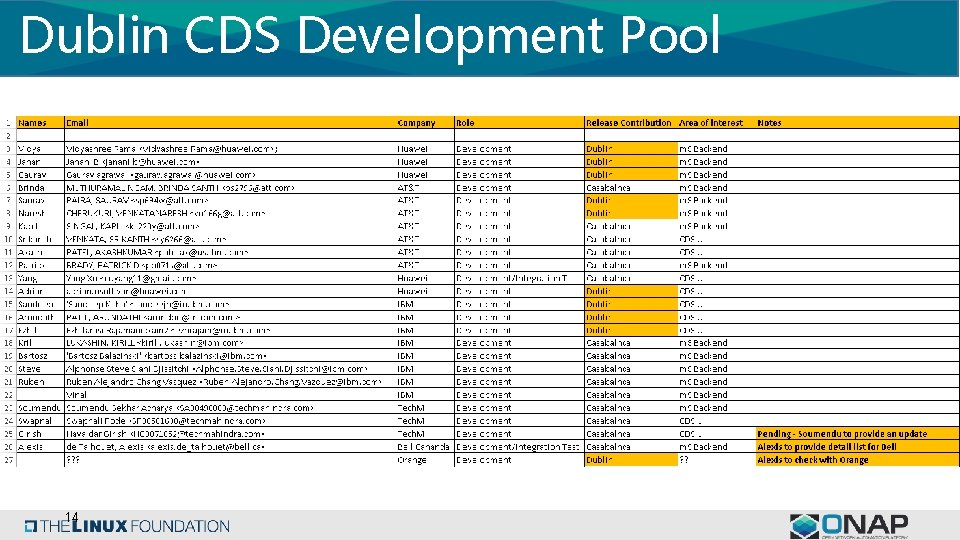This screenshot has height=540, width=960.
Task: Click the 'mS Backend' cell in Alexis's row
Action: tap(703, 446)
